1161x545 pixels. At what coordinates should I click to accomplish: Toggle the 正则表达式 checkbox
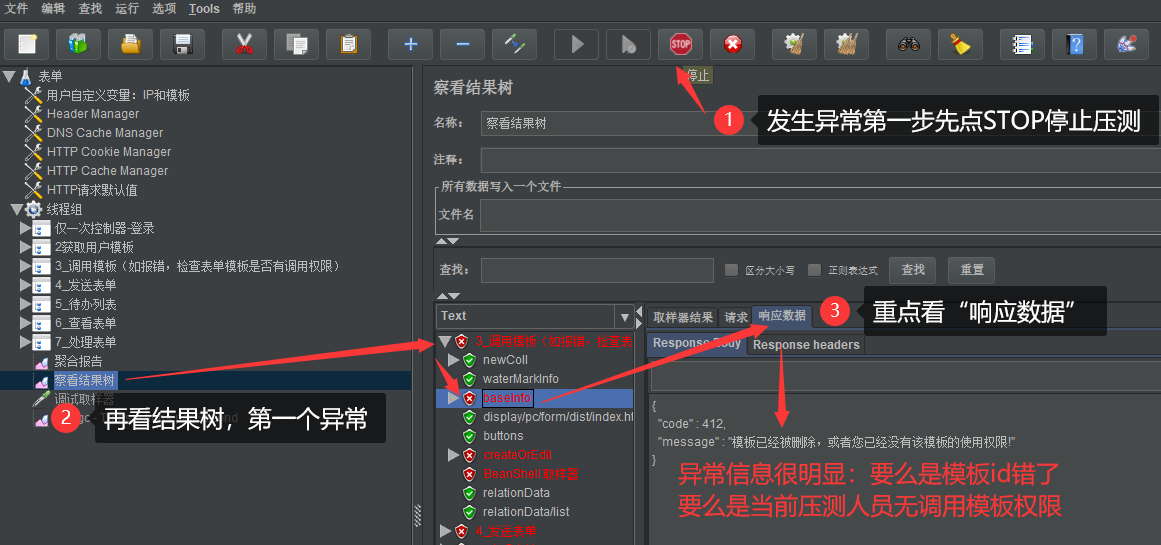[x=814, y=270]
